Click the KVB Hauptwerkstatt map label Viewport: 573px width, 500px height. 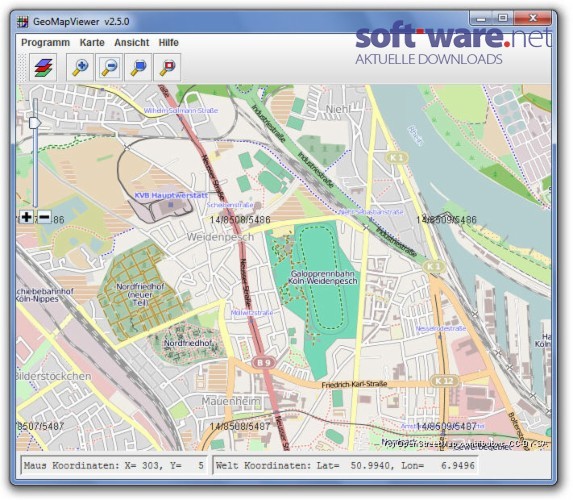(171, 196)
